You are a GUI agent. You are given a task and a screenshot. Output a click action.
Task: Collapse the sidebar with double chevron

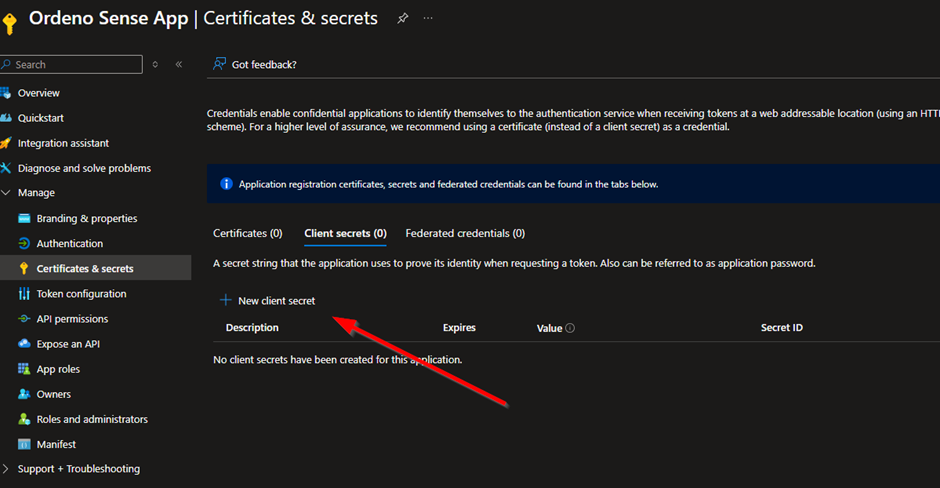point(179,64)
